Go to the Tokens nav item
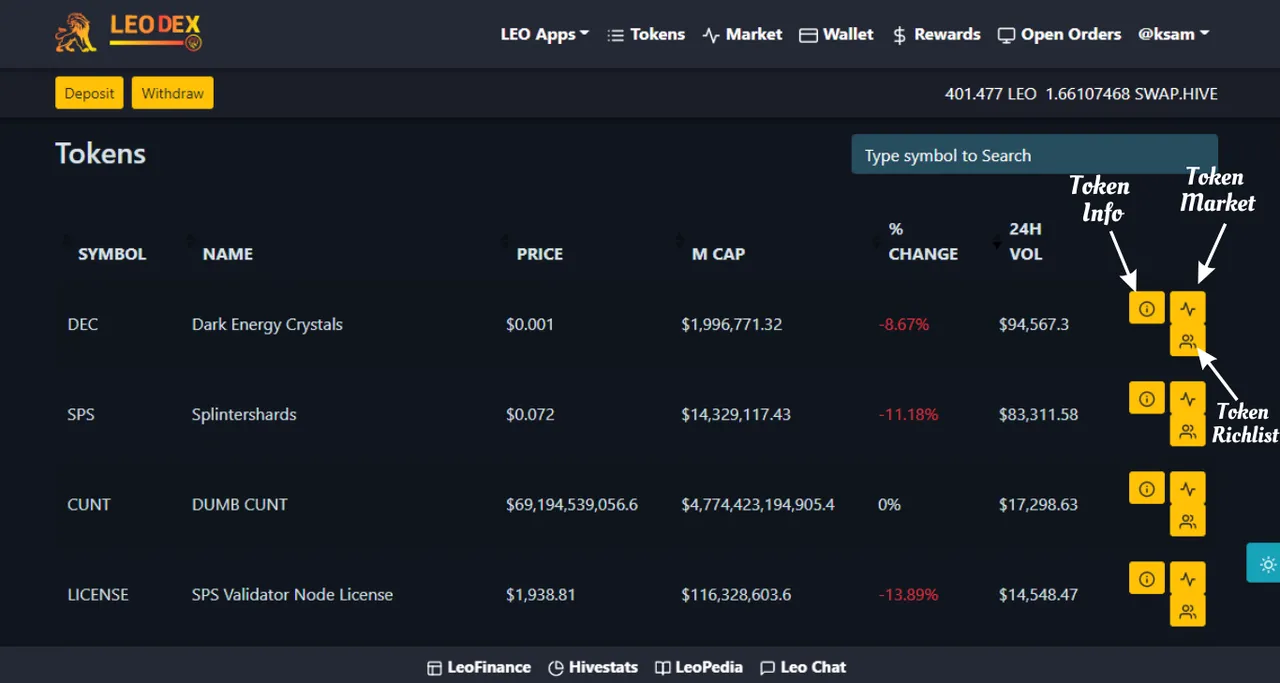This screenshot has width=1280, height=683. pyautogui.click(x=646, y=34)
